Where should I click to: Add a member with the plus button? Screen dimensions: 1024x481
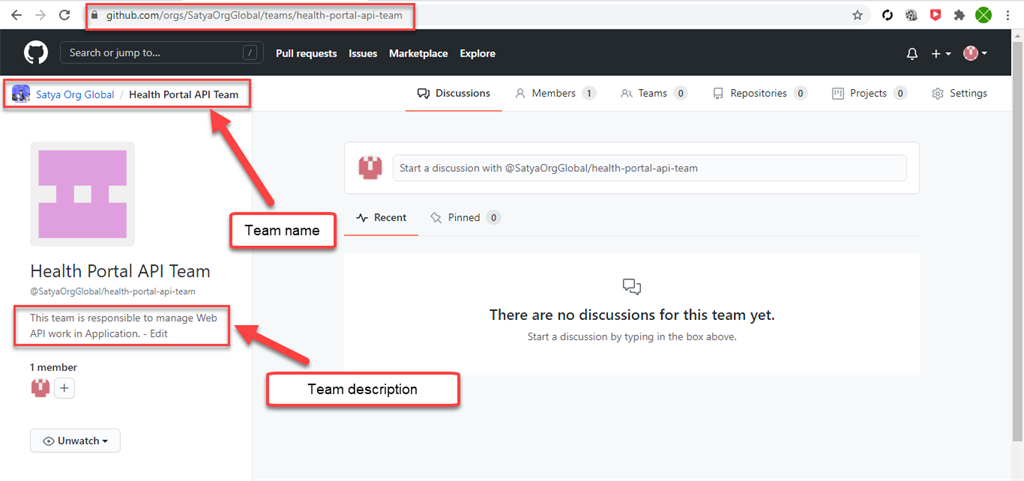point(65,389)
